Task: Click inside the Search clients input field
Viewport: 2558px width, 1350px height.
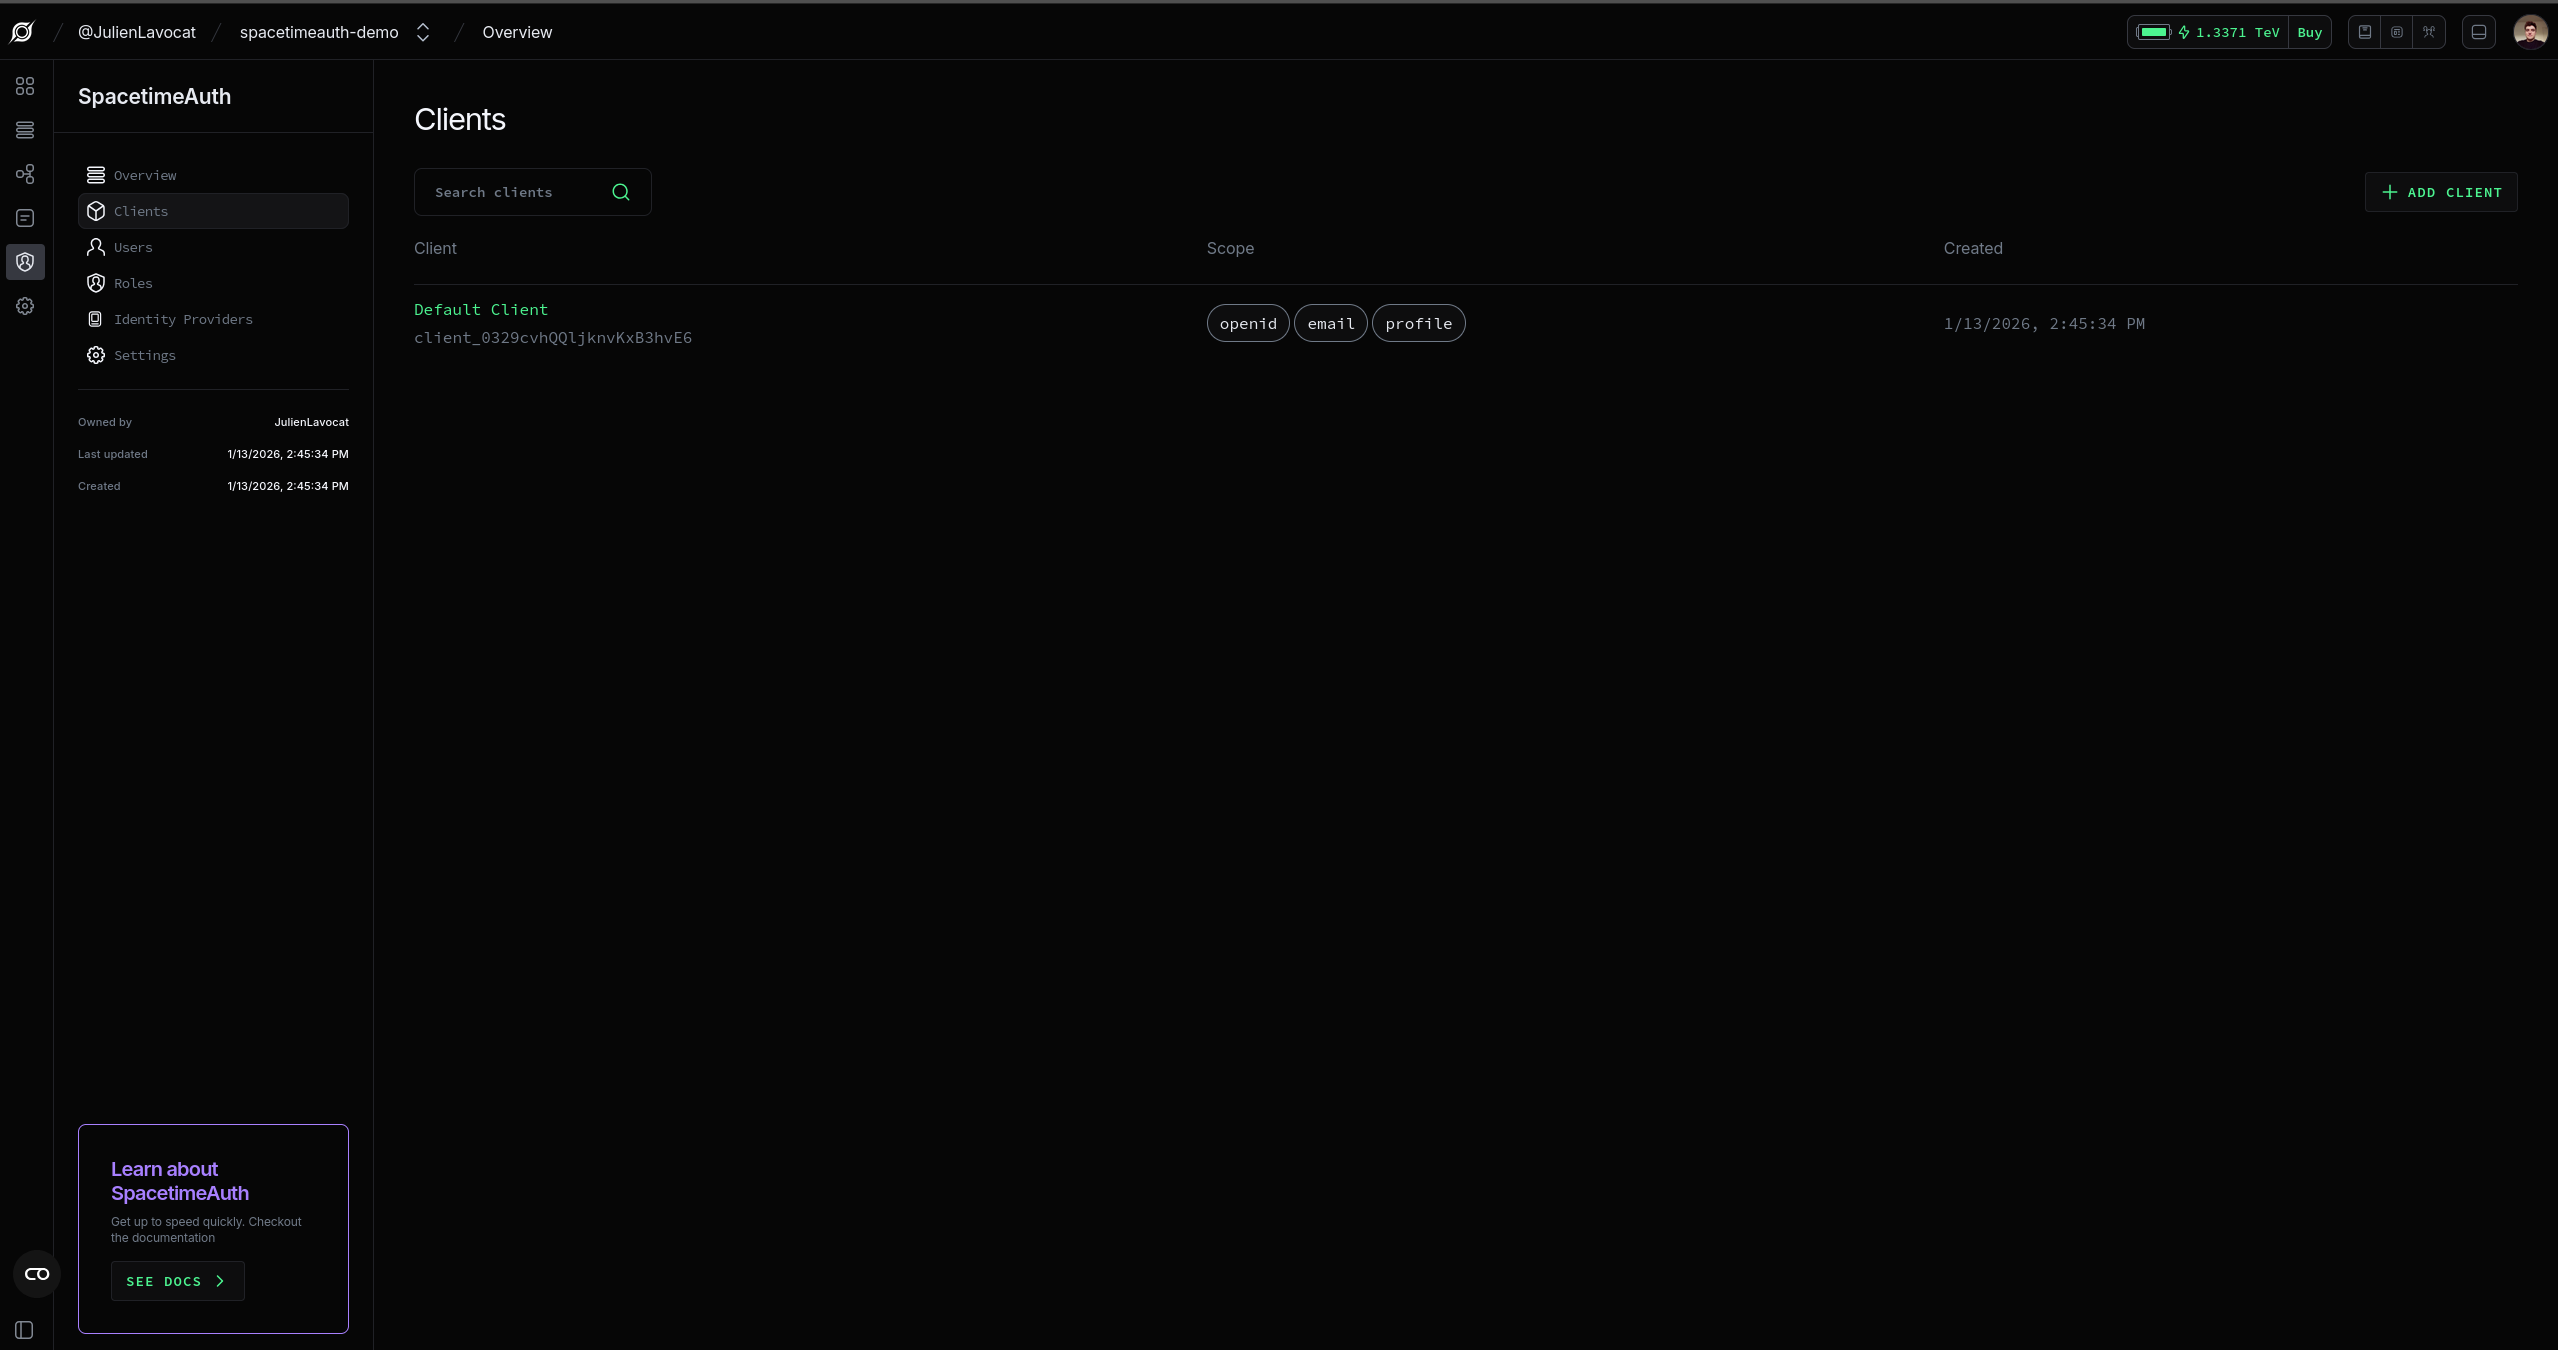Action: [x=510, y=192]
